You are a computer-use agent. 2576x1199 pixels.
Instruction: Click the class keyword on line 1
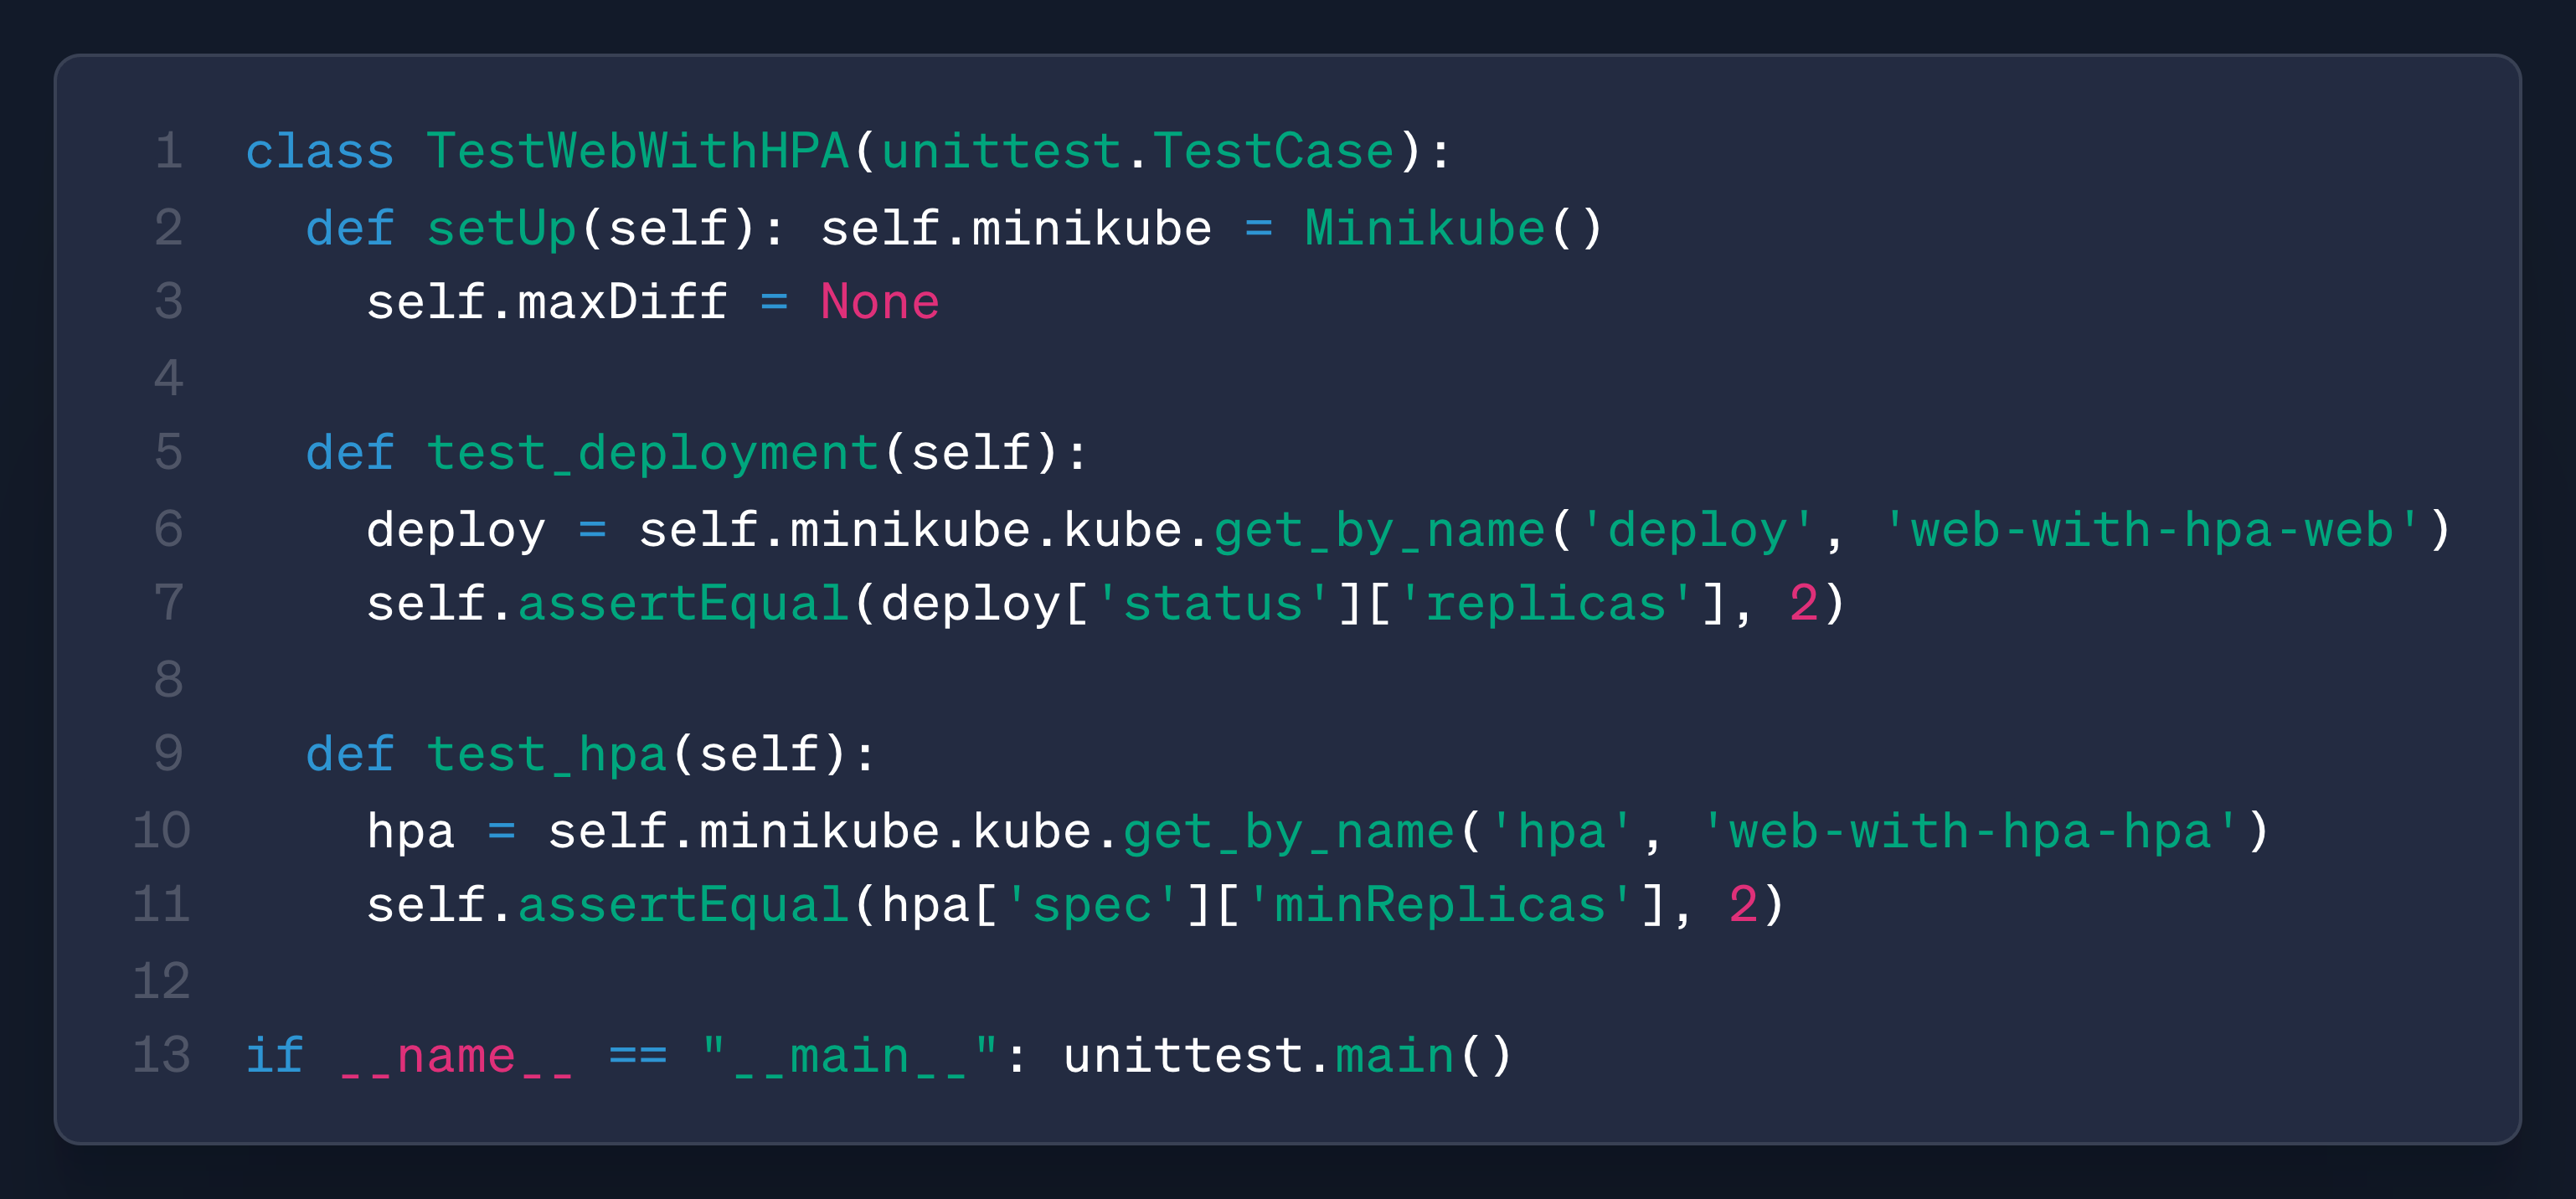[320, 152]
